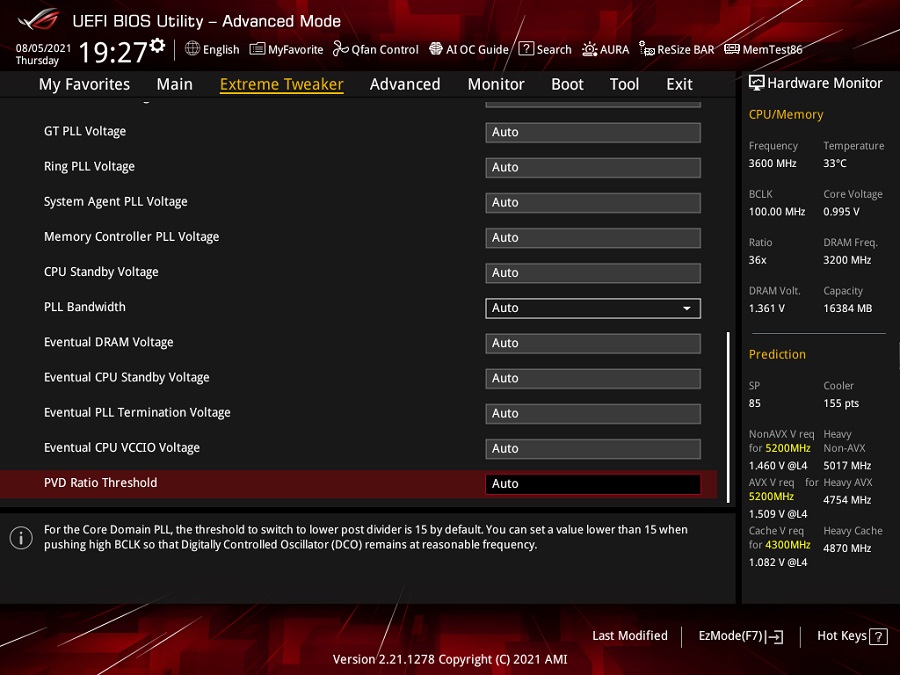Click the CPU Standby Voltage label

[101, 272]
